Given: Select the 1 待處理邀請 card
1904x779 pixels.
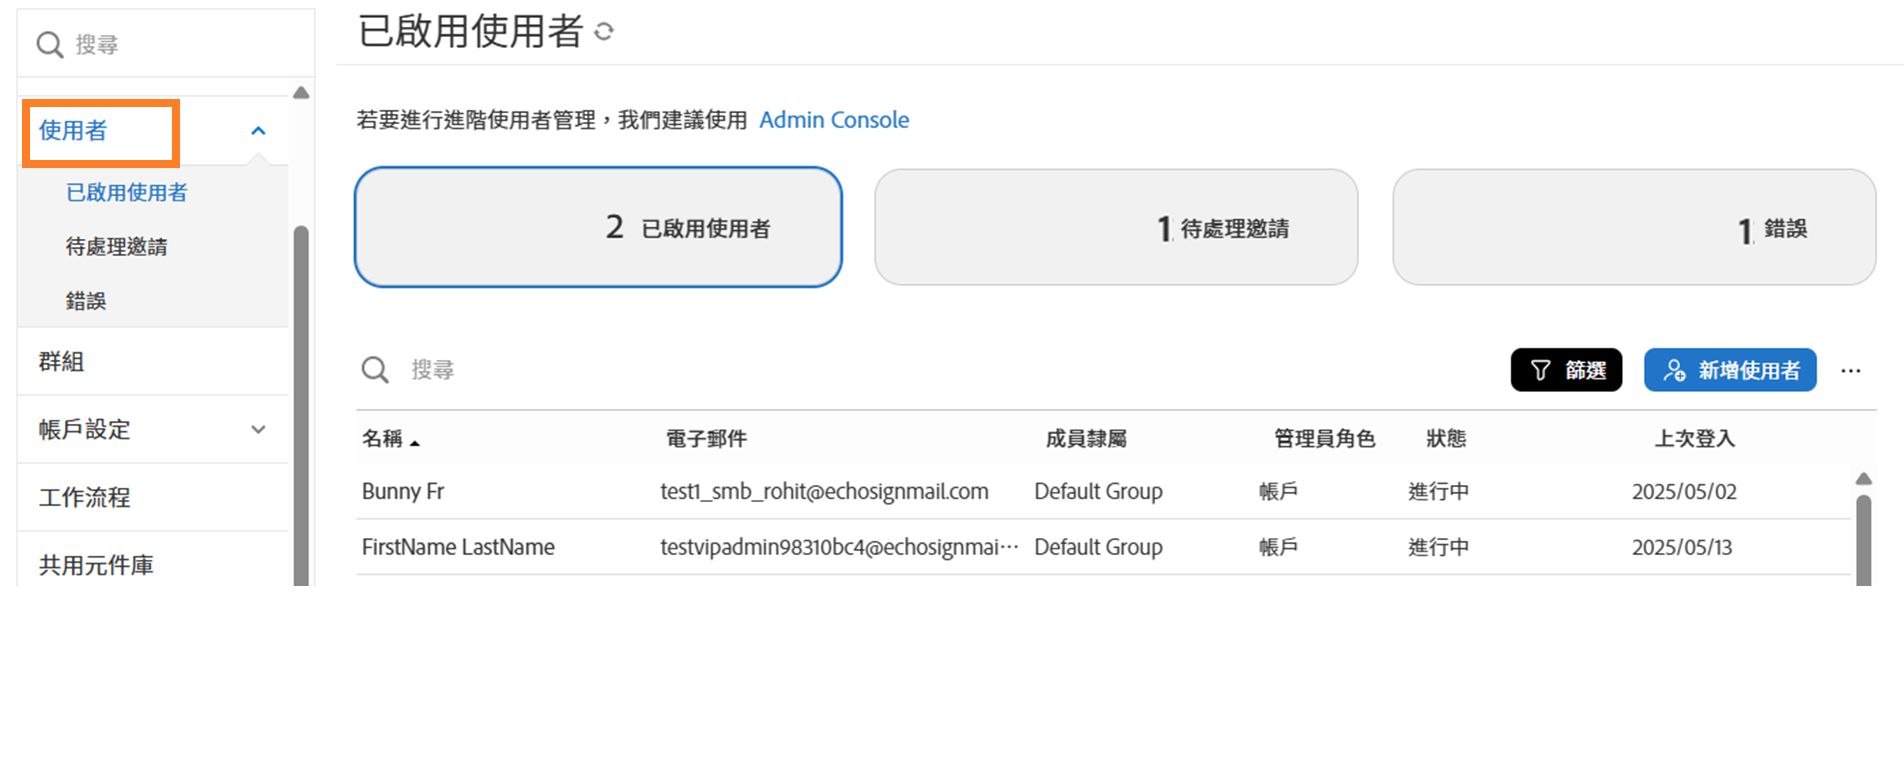Looking at the screenshot, I should [1116, 227].
